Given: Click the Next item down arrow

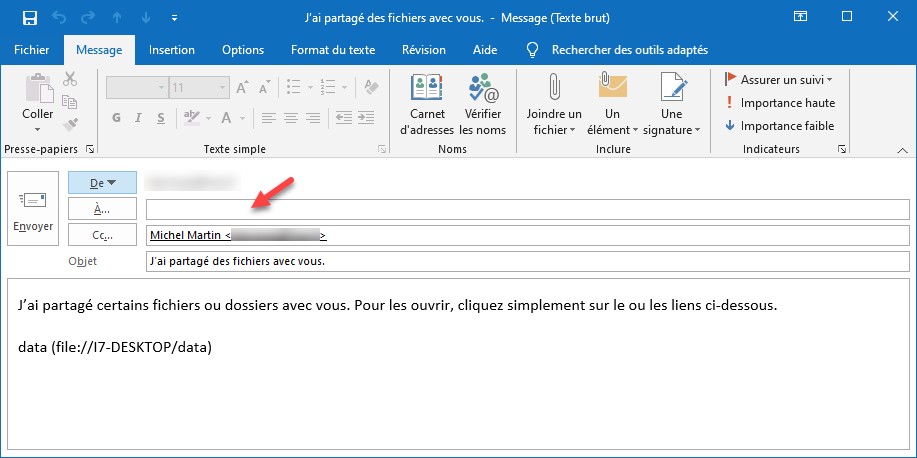Looking at the screenshot, I should click(x=146, y=18).
